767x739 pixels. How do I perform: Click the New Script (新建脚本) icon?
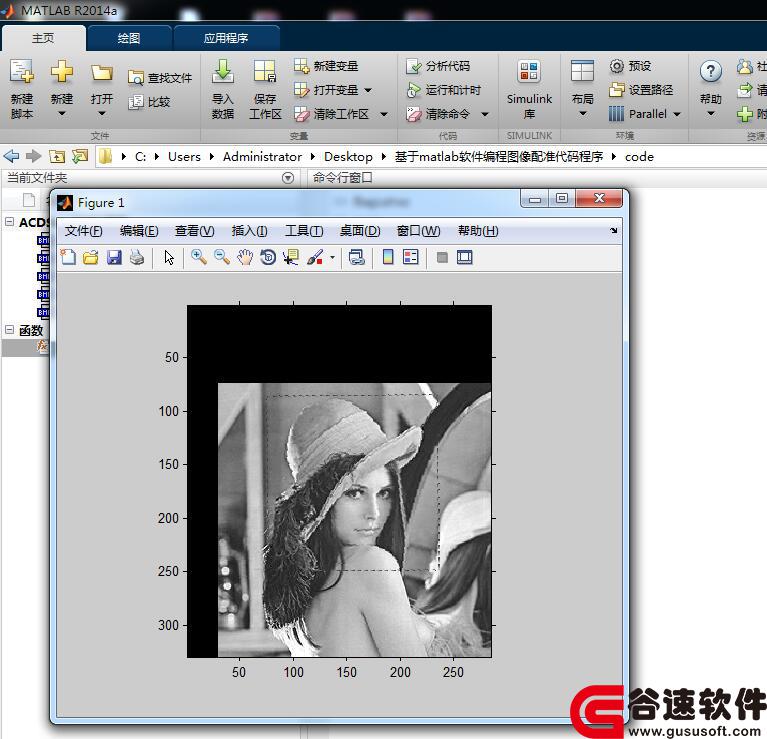[22, 72]
